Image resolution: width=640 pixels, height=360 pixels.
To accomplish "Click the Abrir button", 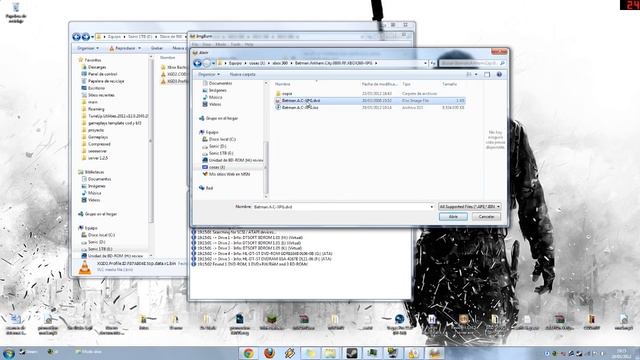I will click(453, 217).
